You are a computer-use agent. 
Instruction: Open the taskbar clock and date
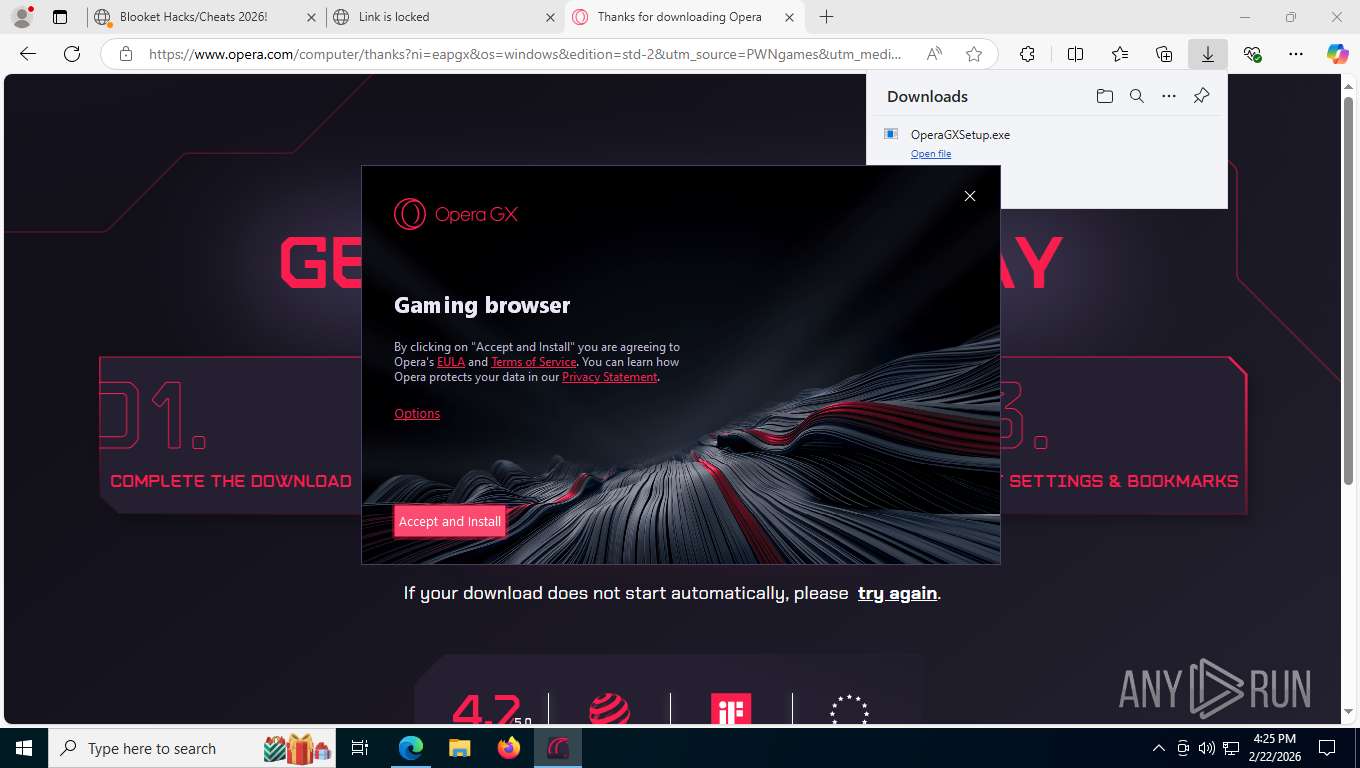(1274, 748)
